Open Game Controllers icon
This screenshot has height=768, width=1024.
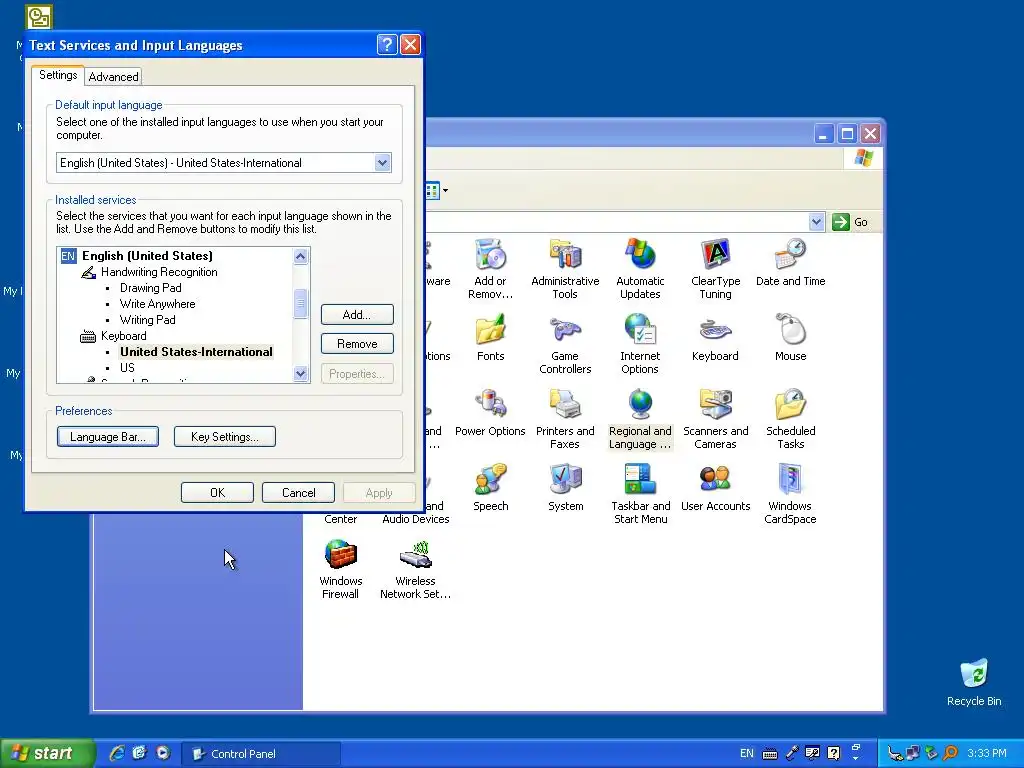coord(565,344)
